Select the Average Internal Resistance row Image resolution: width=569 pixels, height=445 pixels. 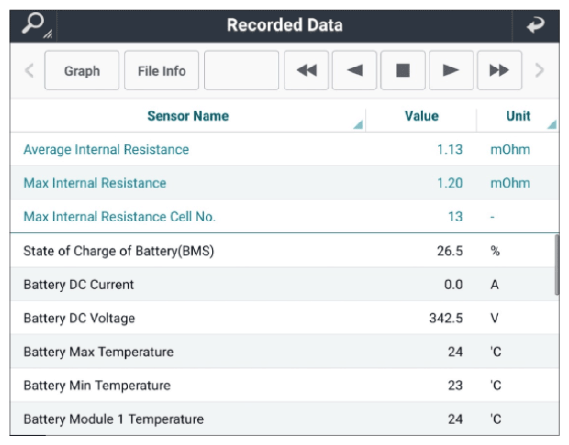point(285,149)
